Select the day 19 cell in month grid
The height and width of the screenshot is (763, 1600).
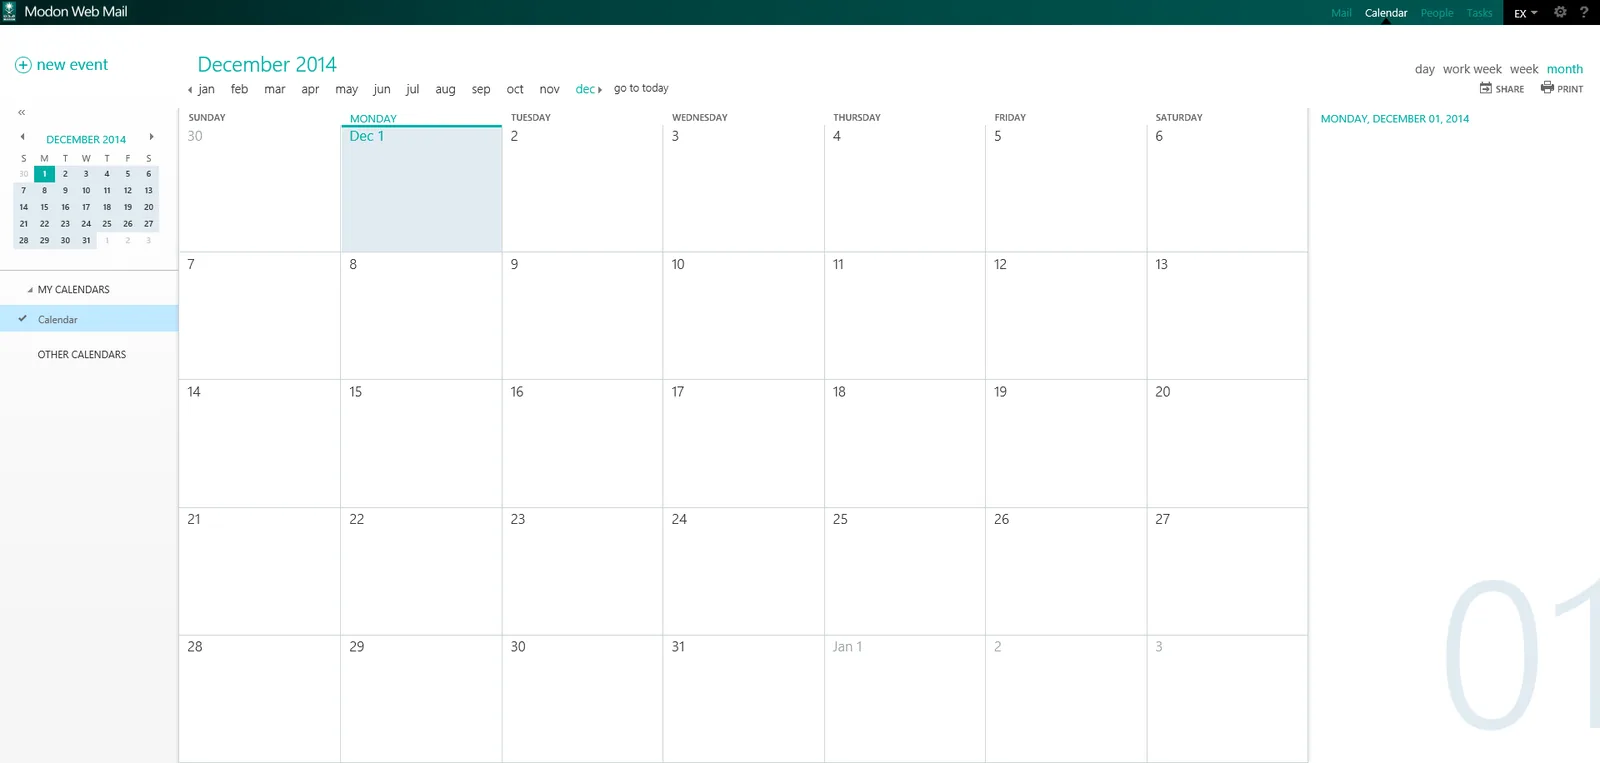point(1066,443)
